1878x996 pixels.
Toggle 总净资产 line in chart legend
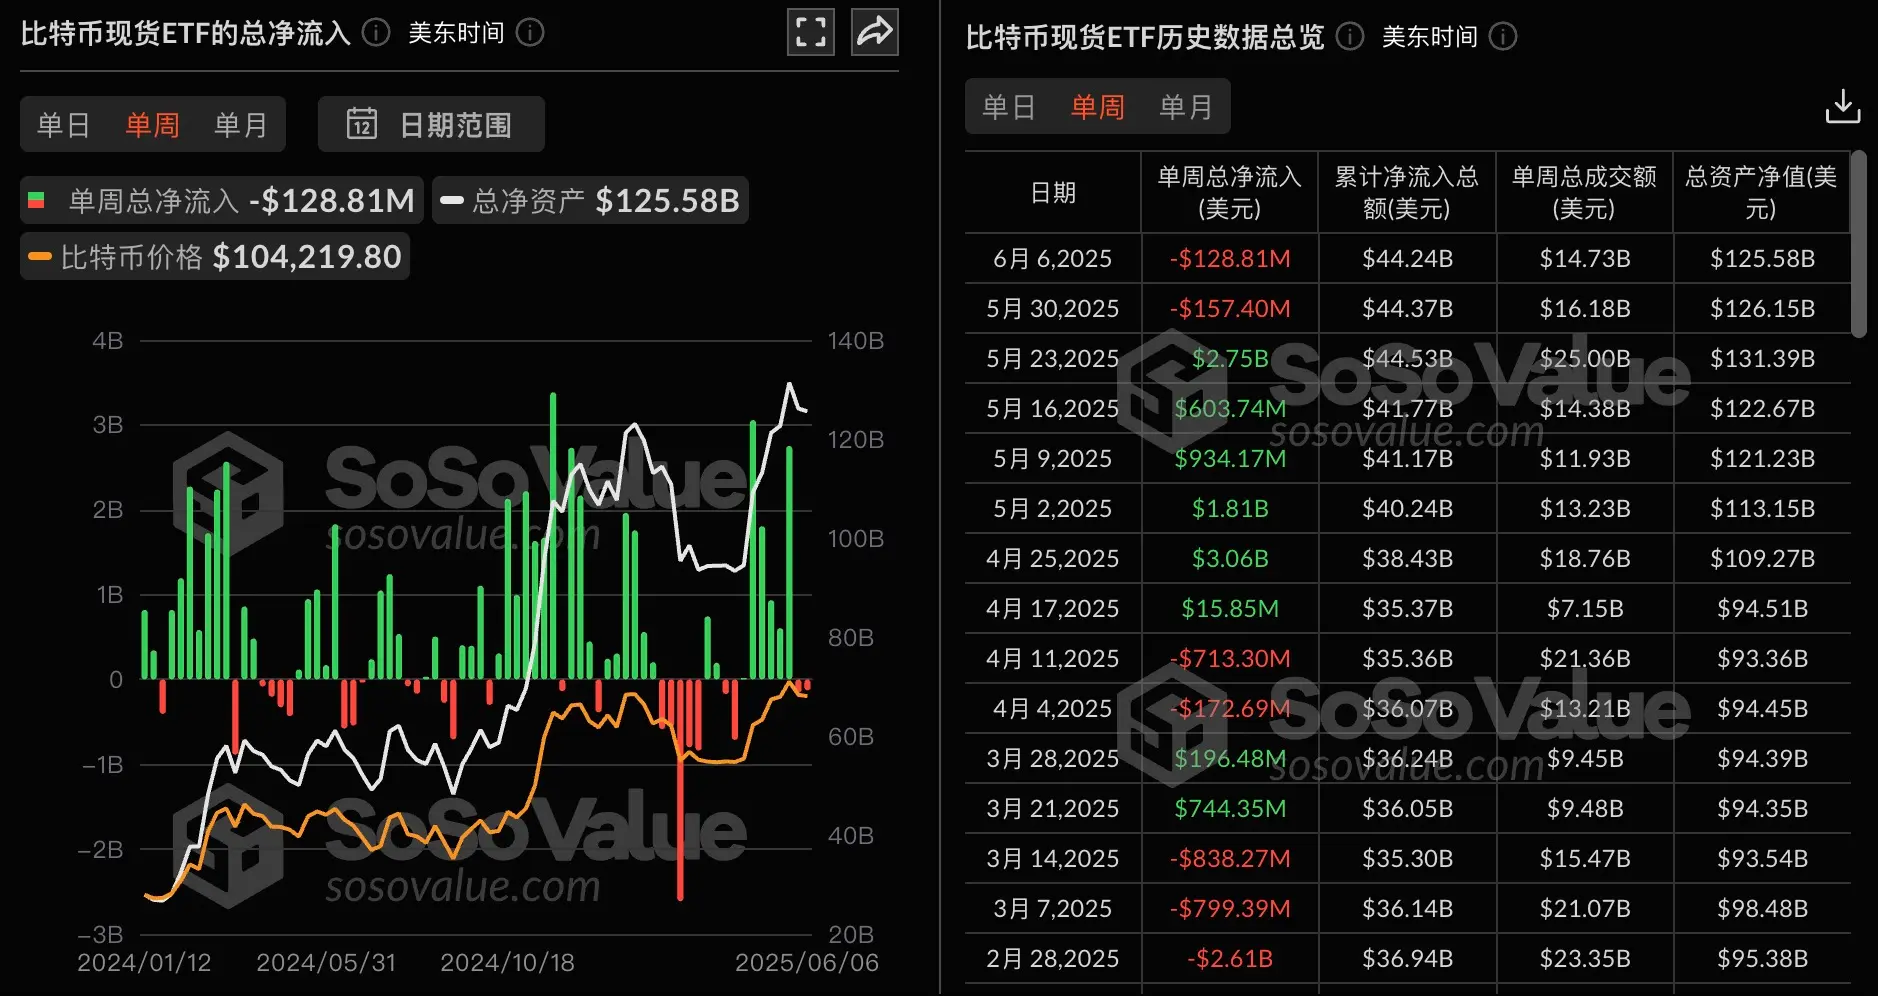590,200
